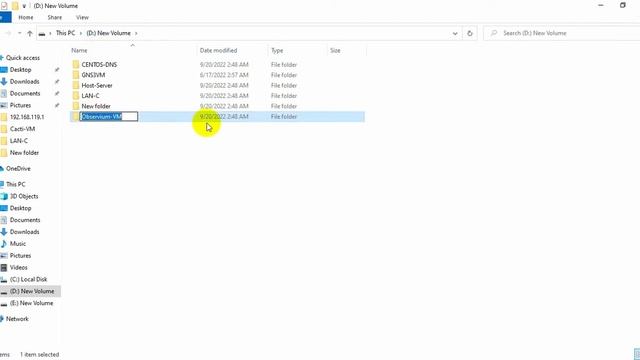Open Pictures under This PC

click(20, 256)
